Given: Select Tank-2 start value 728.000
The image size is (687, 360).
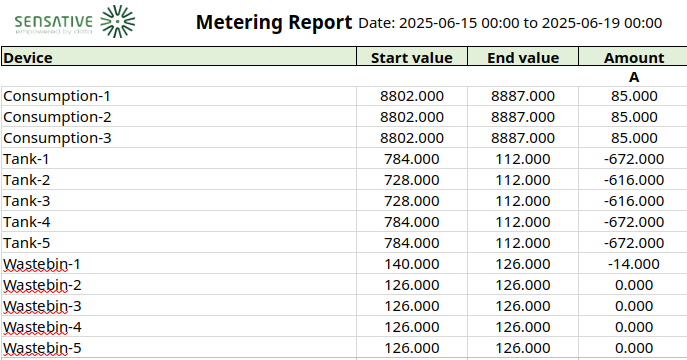Looking at the screenshot, I should [x=412, y=180].
